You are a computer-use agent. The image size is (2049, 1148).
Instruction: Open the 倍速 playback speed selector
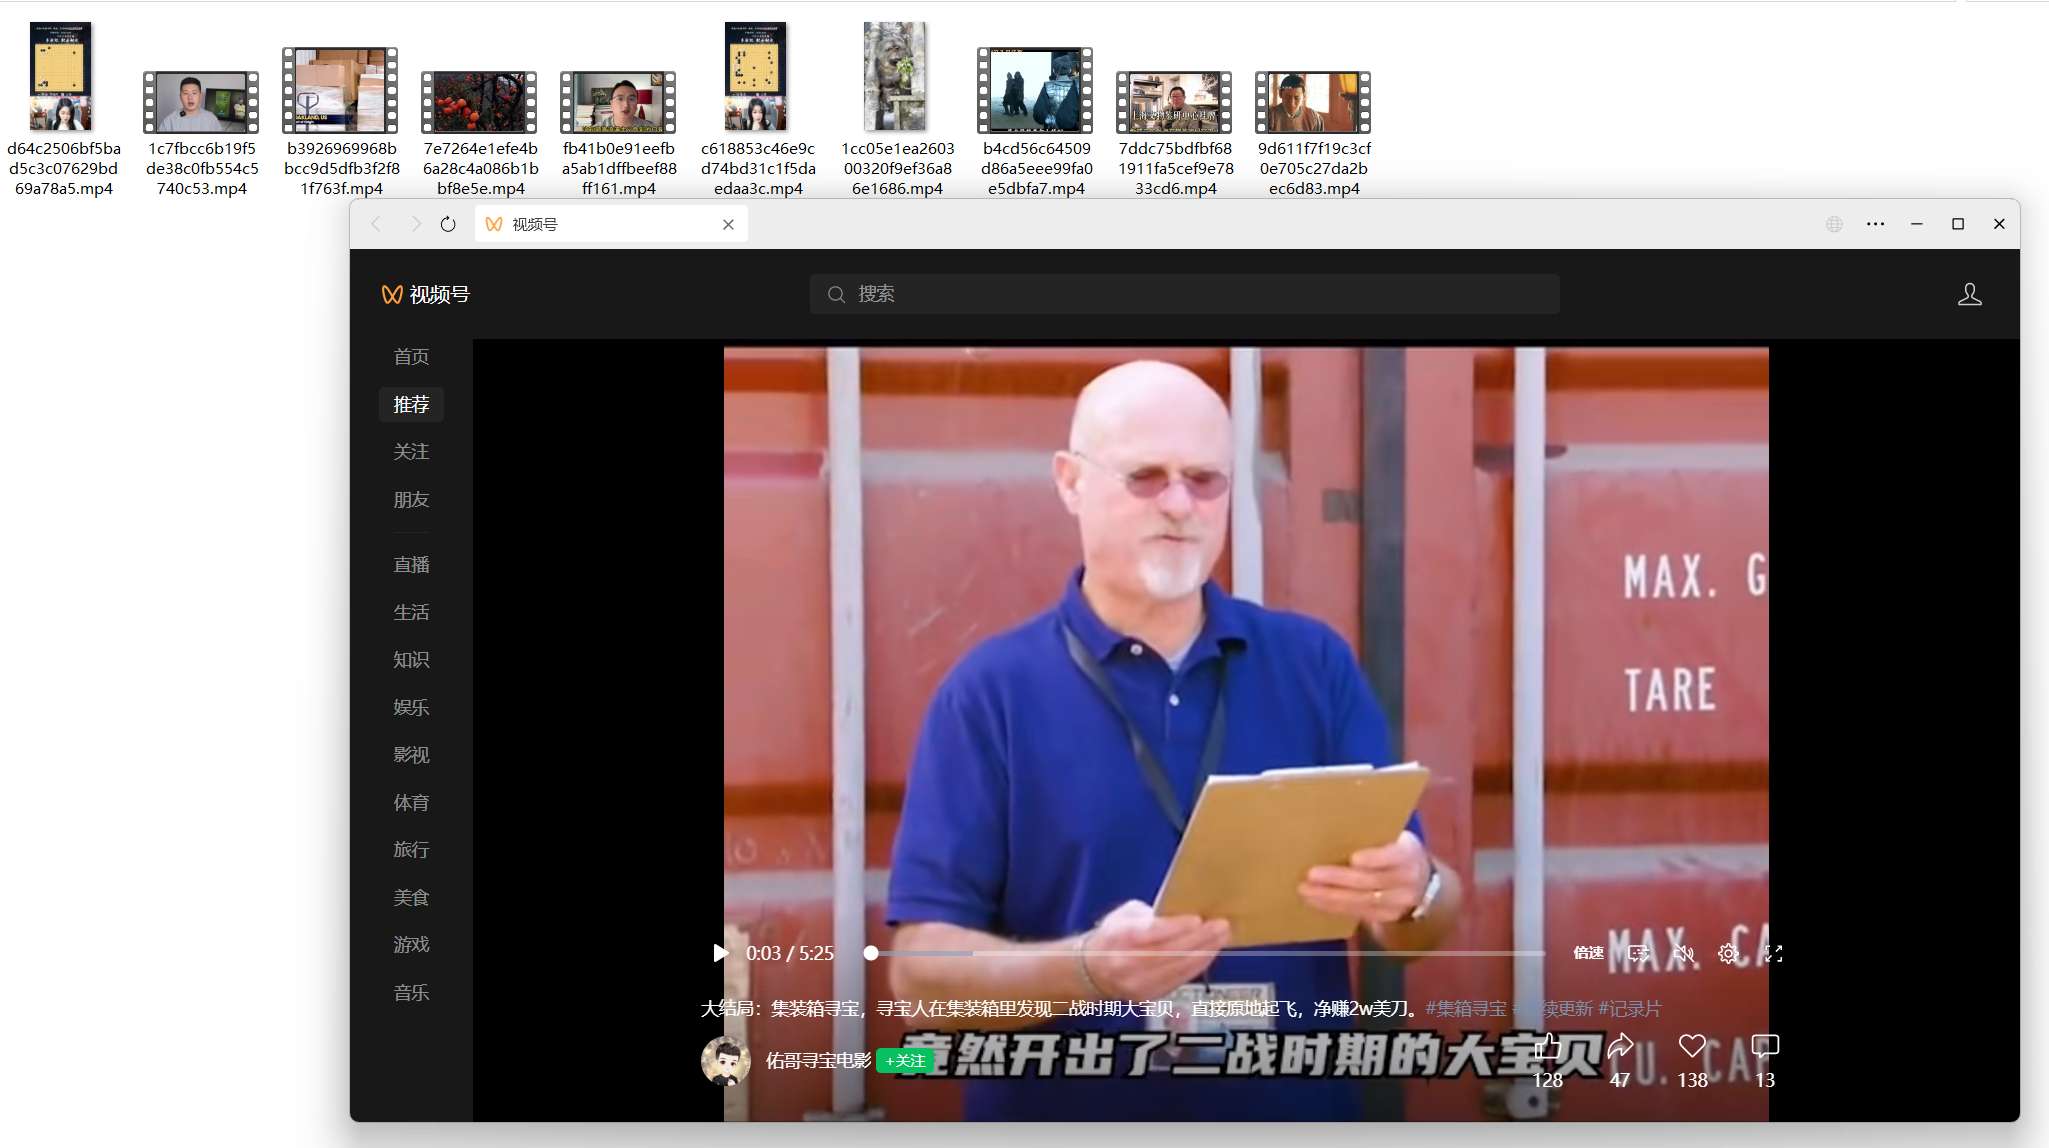[x=1589, y=953]
